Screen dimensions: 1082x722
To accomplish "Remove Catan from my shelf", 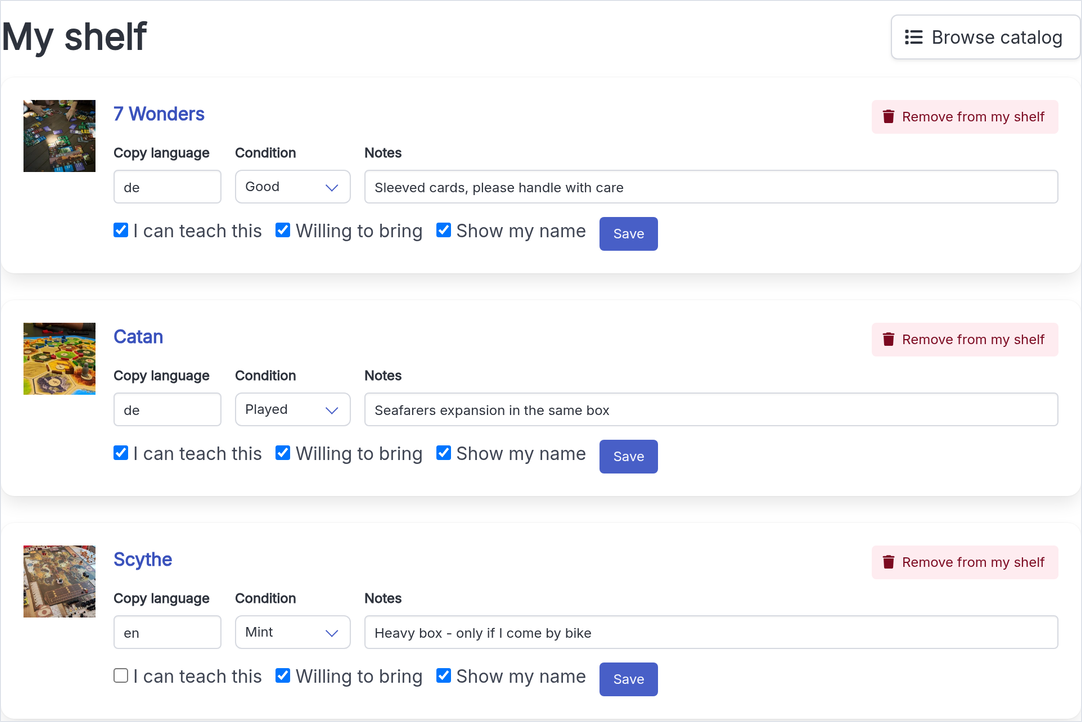I will tap(965, 340).
